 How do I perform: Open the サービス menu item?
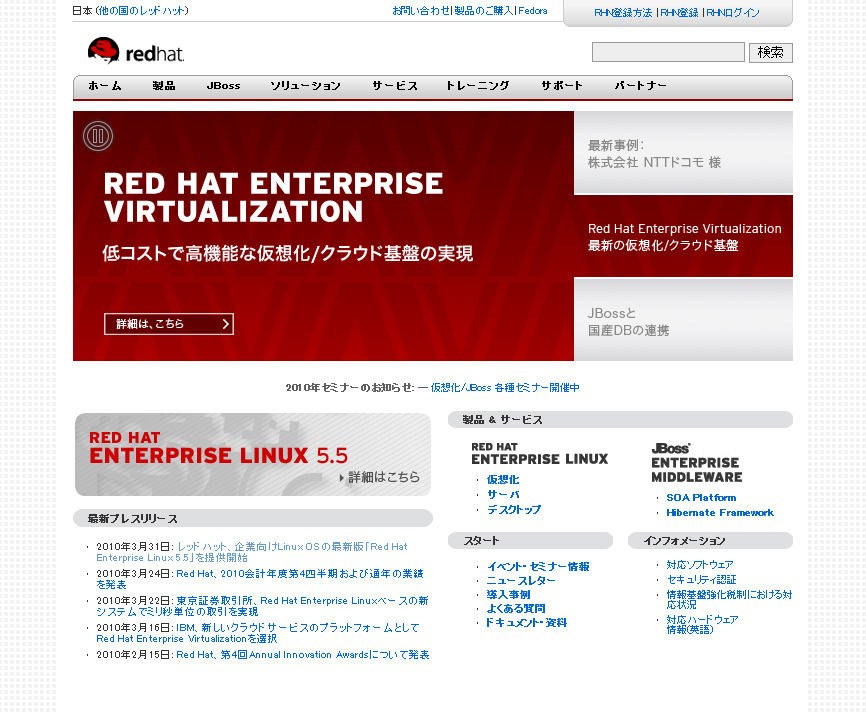click(x=394, y=86)
